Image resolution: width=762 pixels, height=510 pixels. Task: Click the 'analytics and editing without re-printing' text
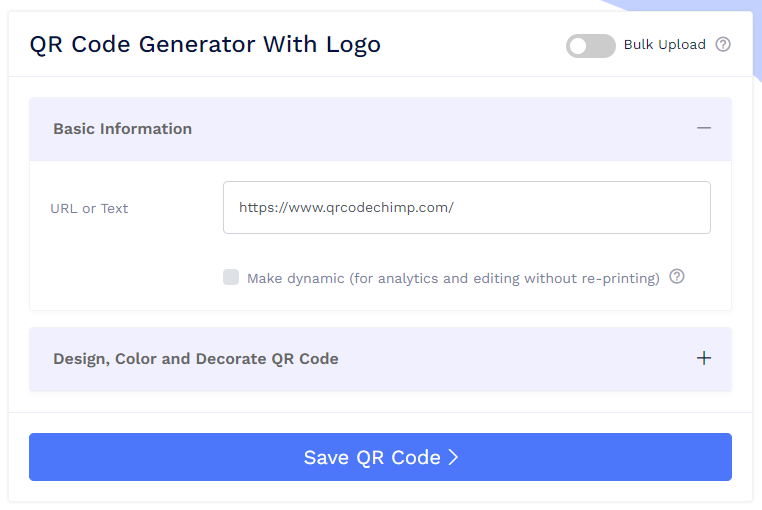[x=520, y=278]
